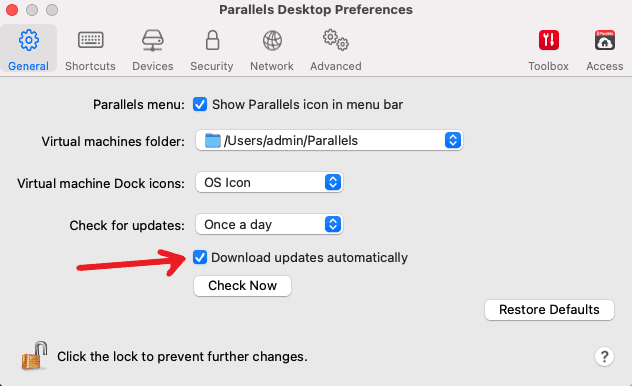The width and height of the screenshot is (632, 386).
Task: Open the Check for updates frequency dropdown
Action: tap(269, 224)
